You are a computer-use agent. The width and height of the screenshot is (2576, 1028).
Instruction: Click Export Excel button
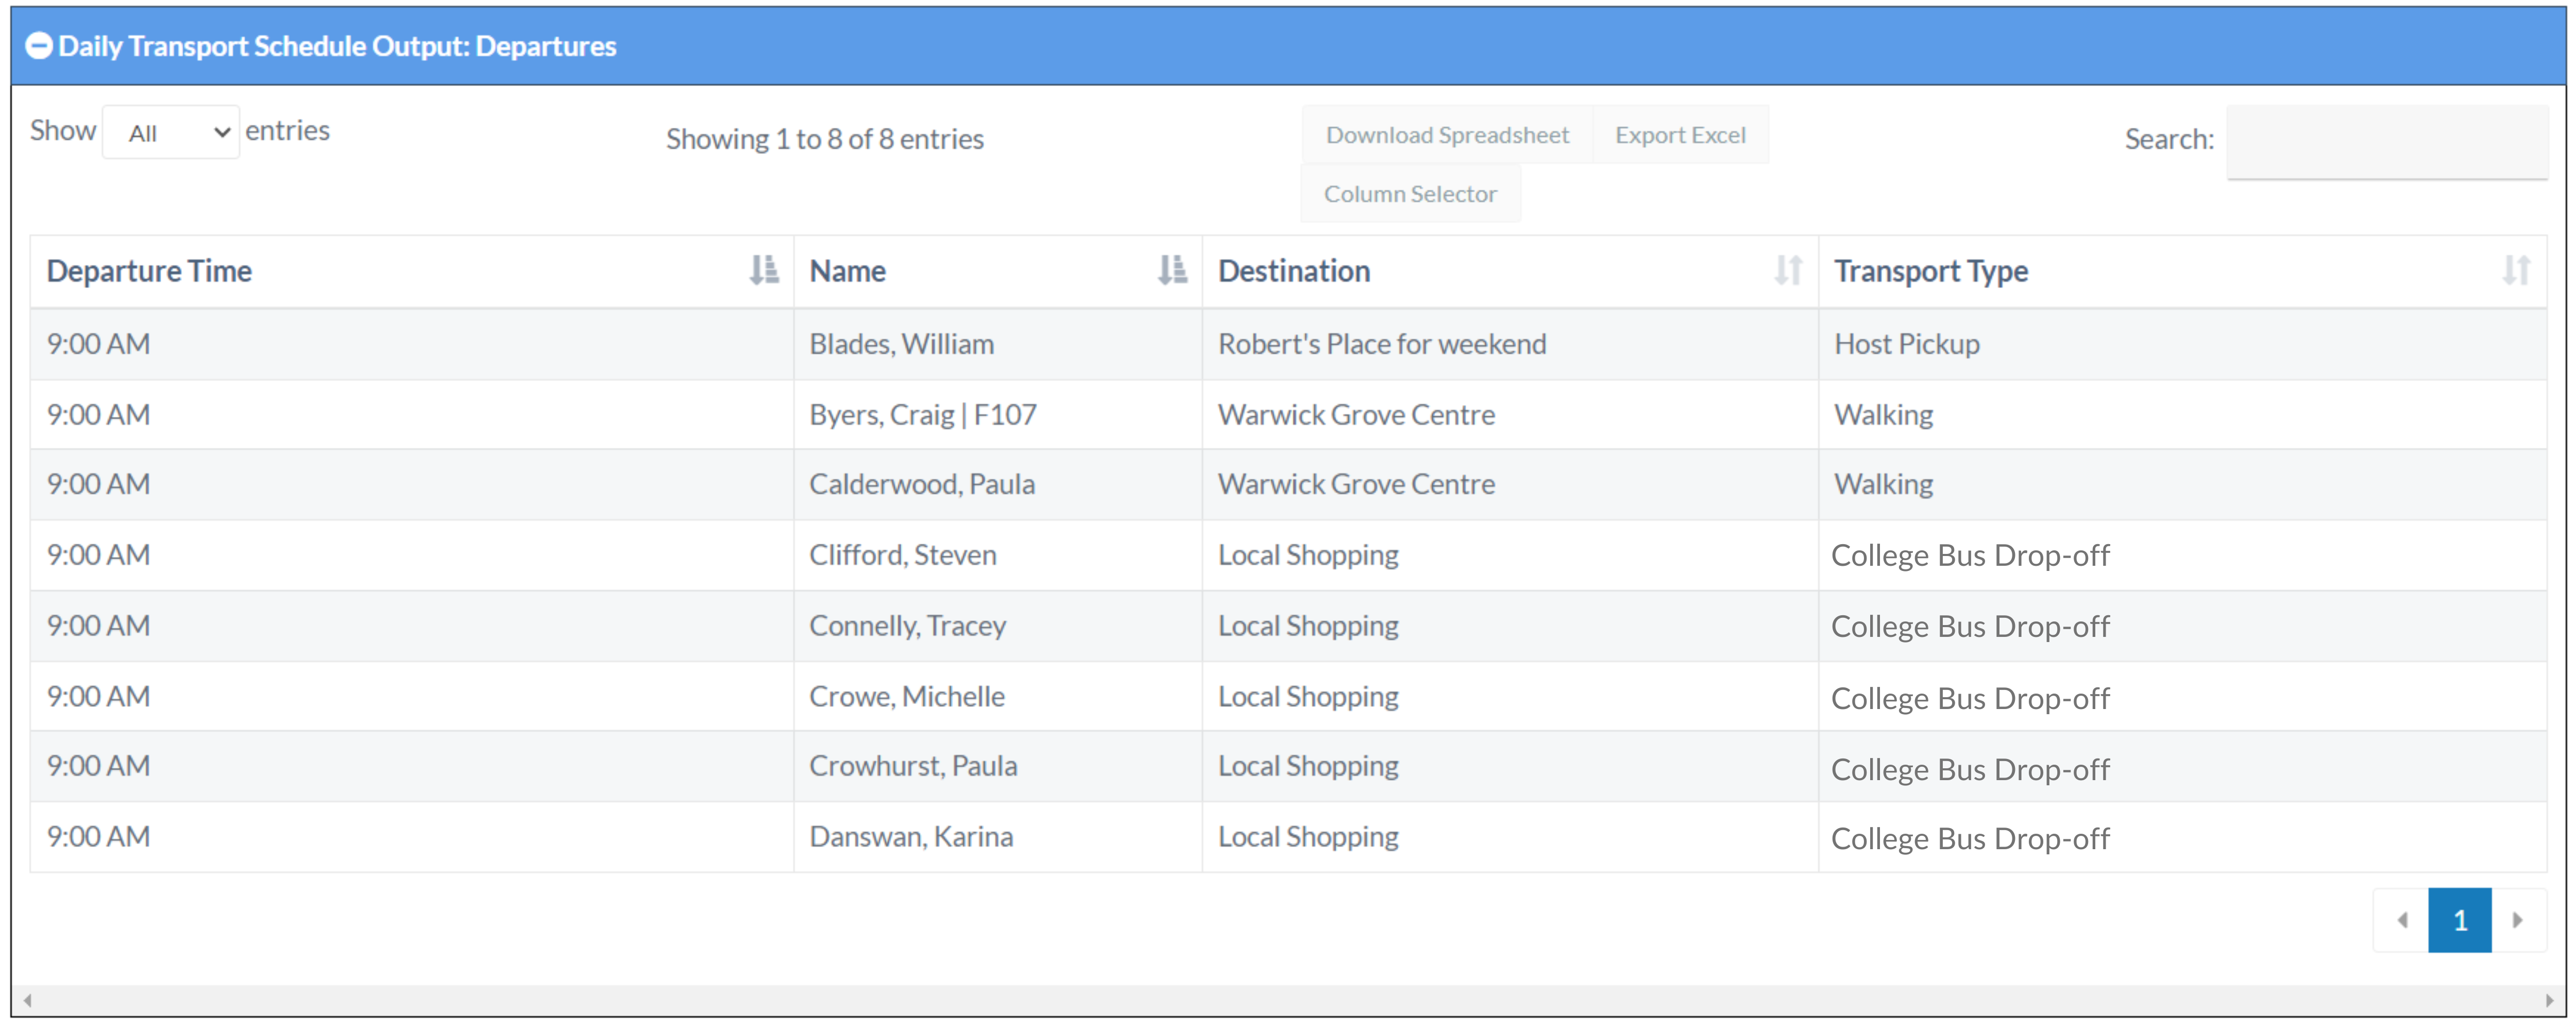coord(1679,135)
